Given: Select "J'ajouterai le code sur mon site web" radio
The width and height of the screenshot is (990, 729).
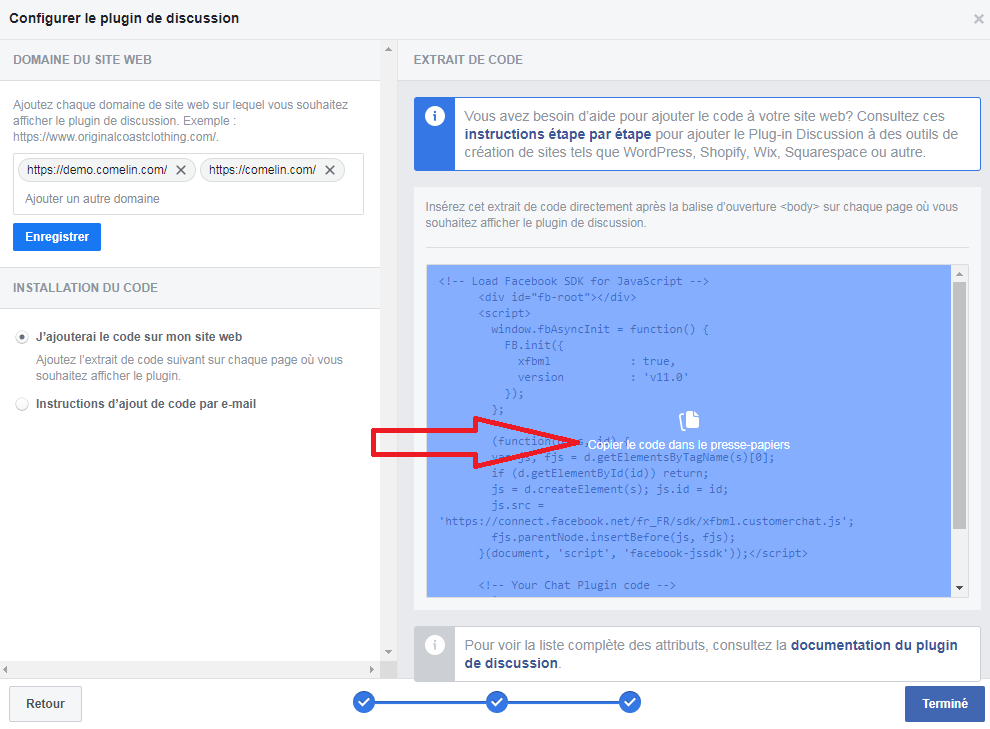Looking at the screenshot, I should pyautogui.click(x=22, y=337).
